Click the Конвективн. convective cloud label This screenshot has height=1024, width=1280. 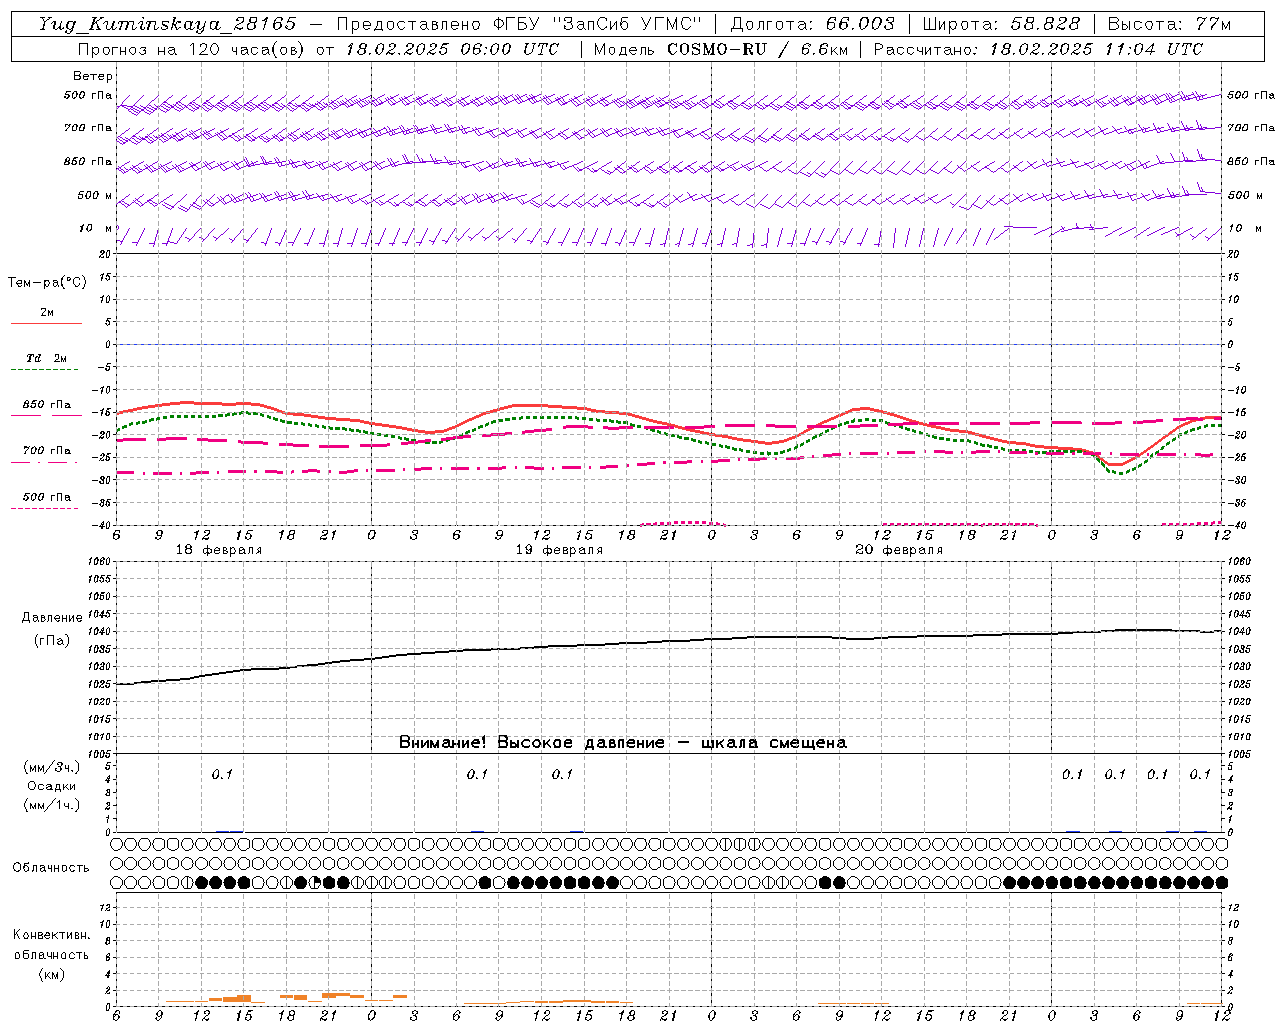pyautogui.click(x=51, y=935)
